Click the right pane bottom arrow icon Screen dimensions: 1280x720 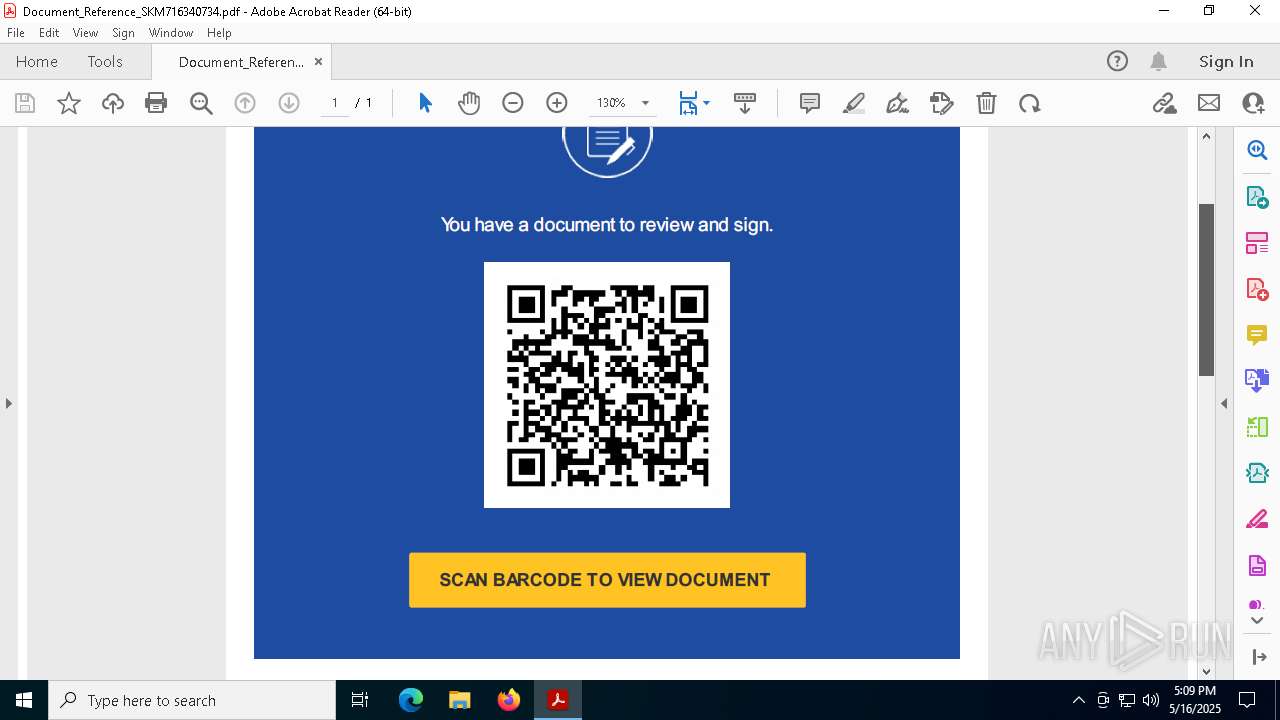(x=1258, y=657)
